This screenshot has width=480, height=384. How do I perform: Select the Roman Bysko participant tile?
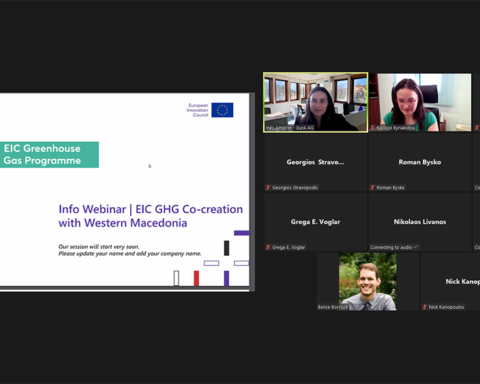point(420,162)
